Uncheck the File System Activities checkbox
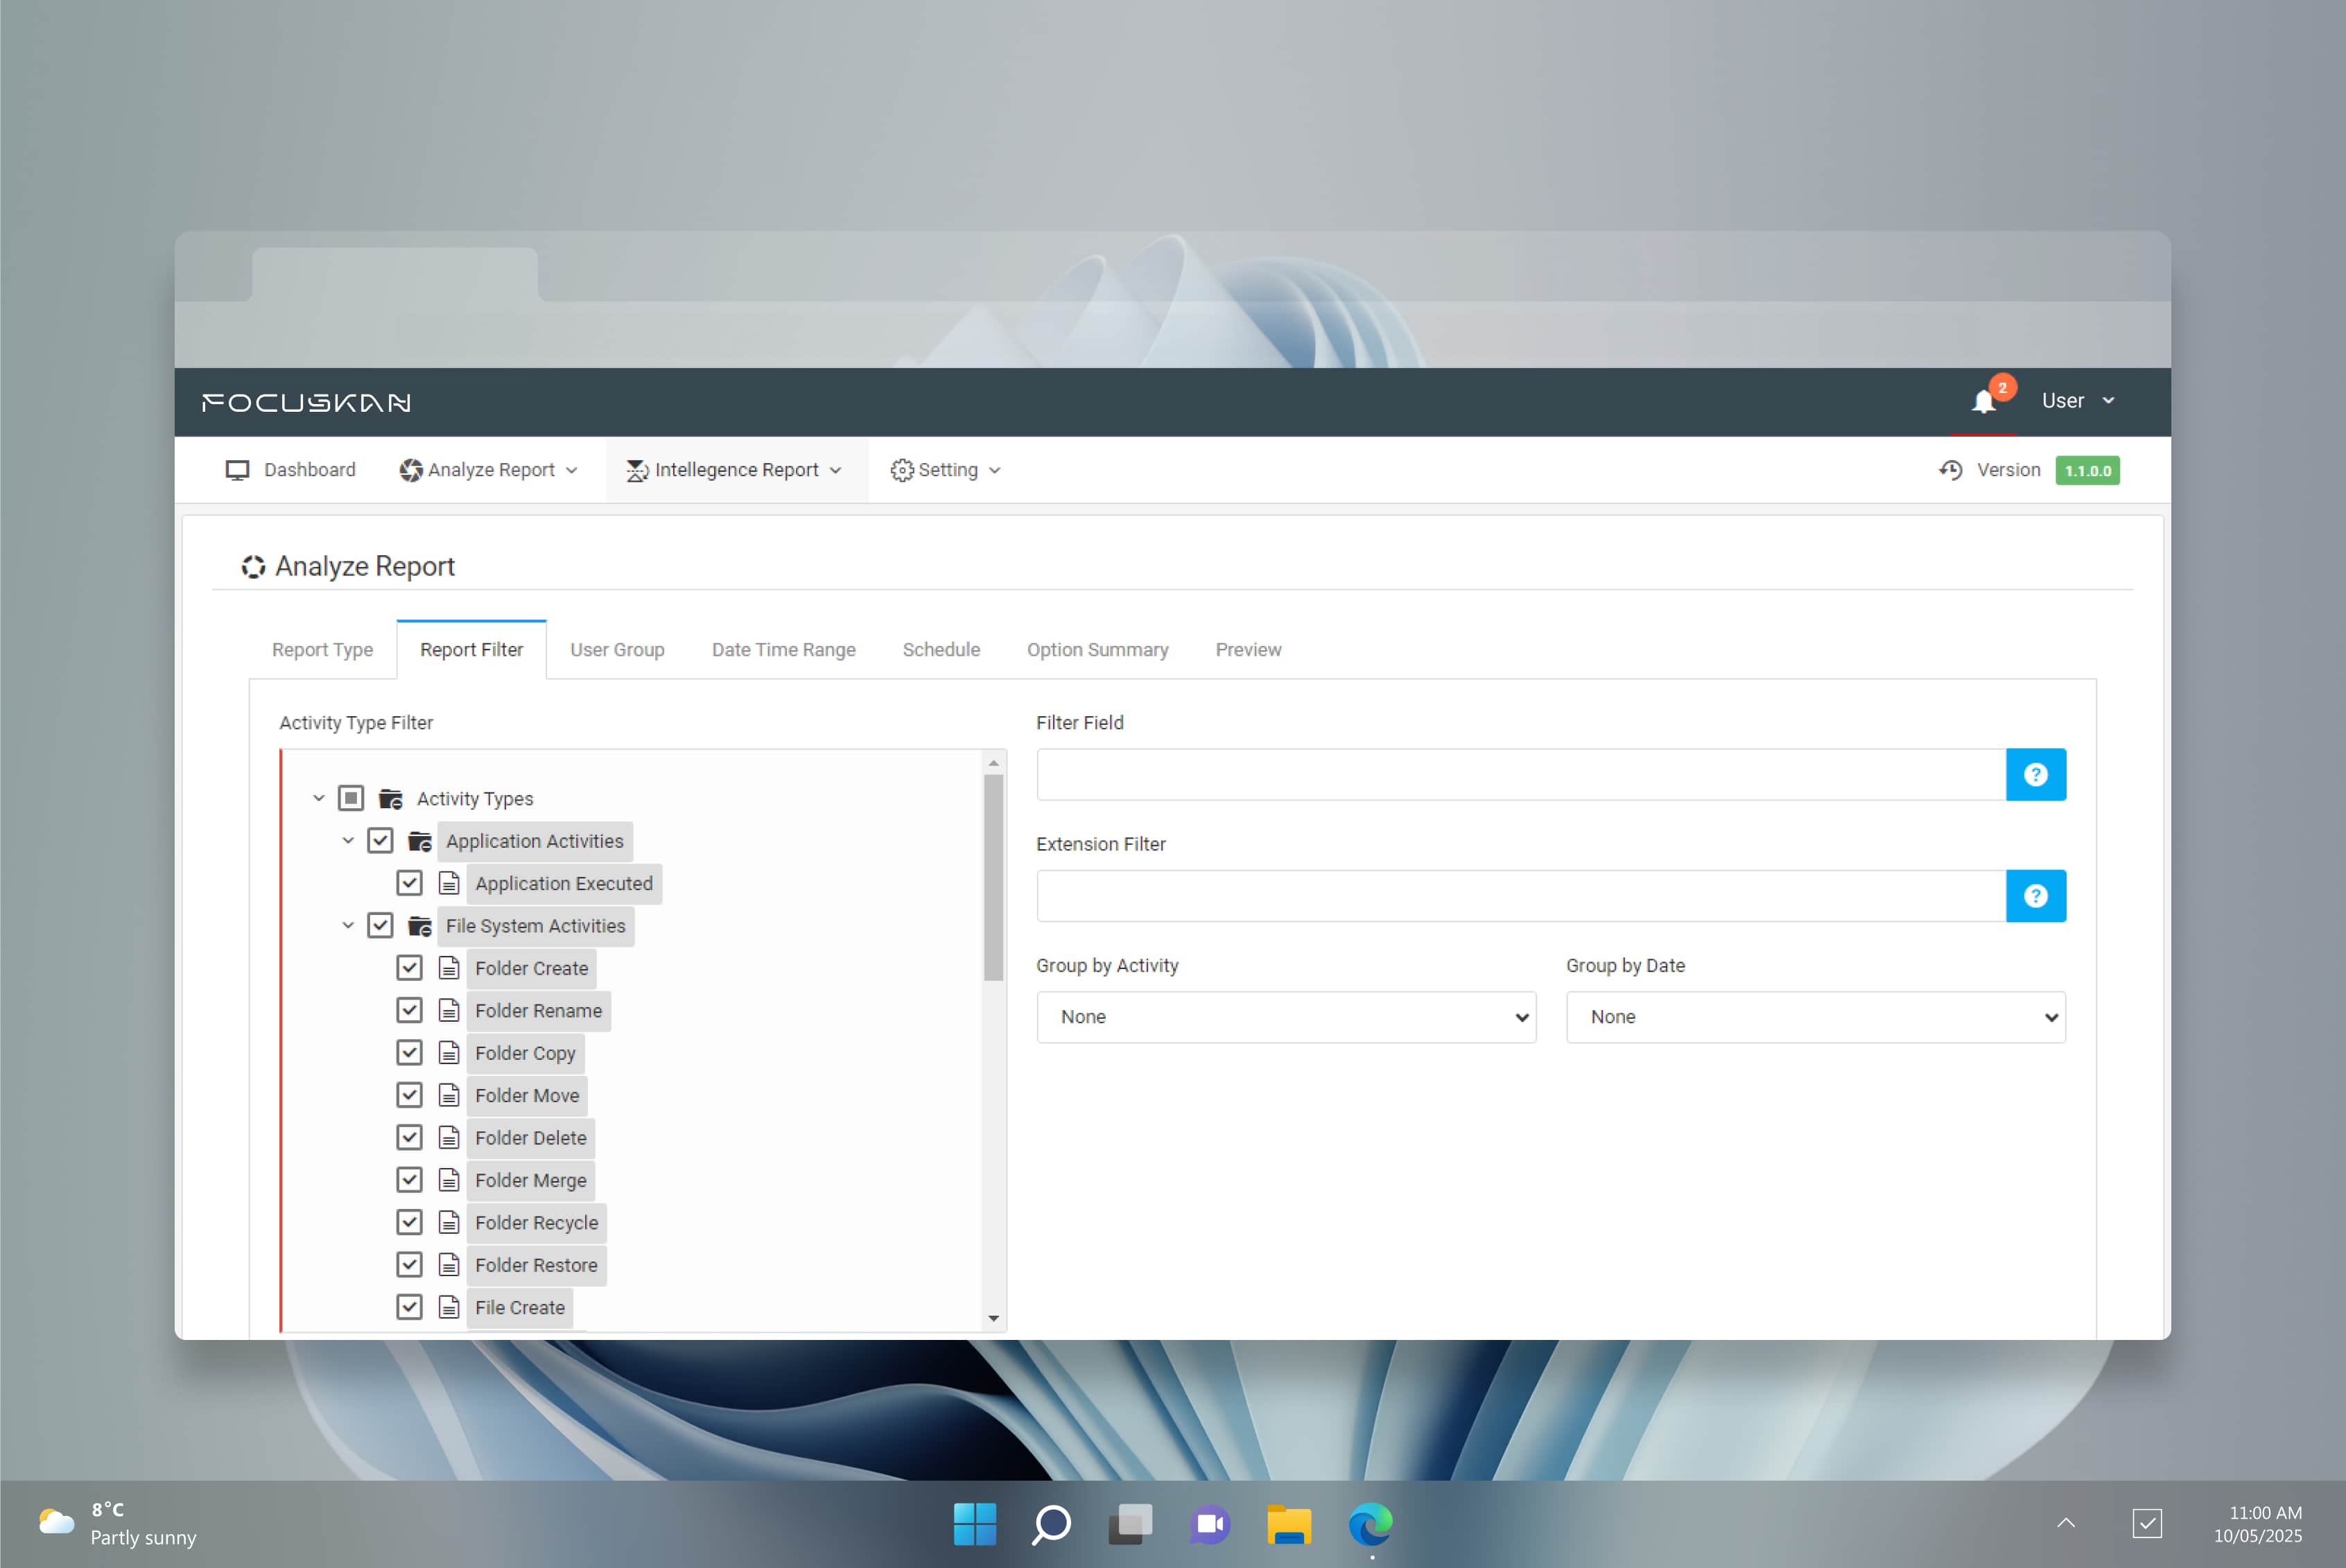This screenshot has height=1568, width=2346. tap(380, 926)
